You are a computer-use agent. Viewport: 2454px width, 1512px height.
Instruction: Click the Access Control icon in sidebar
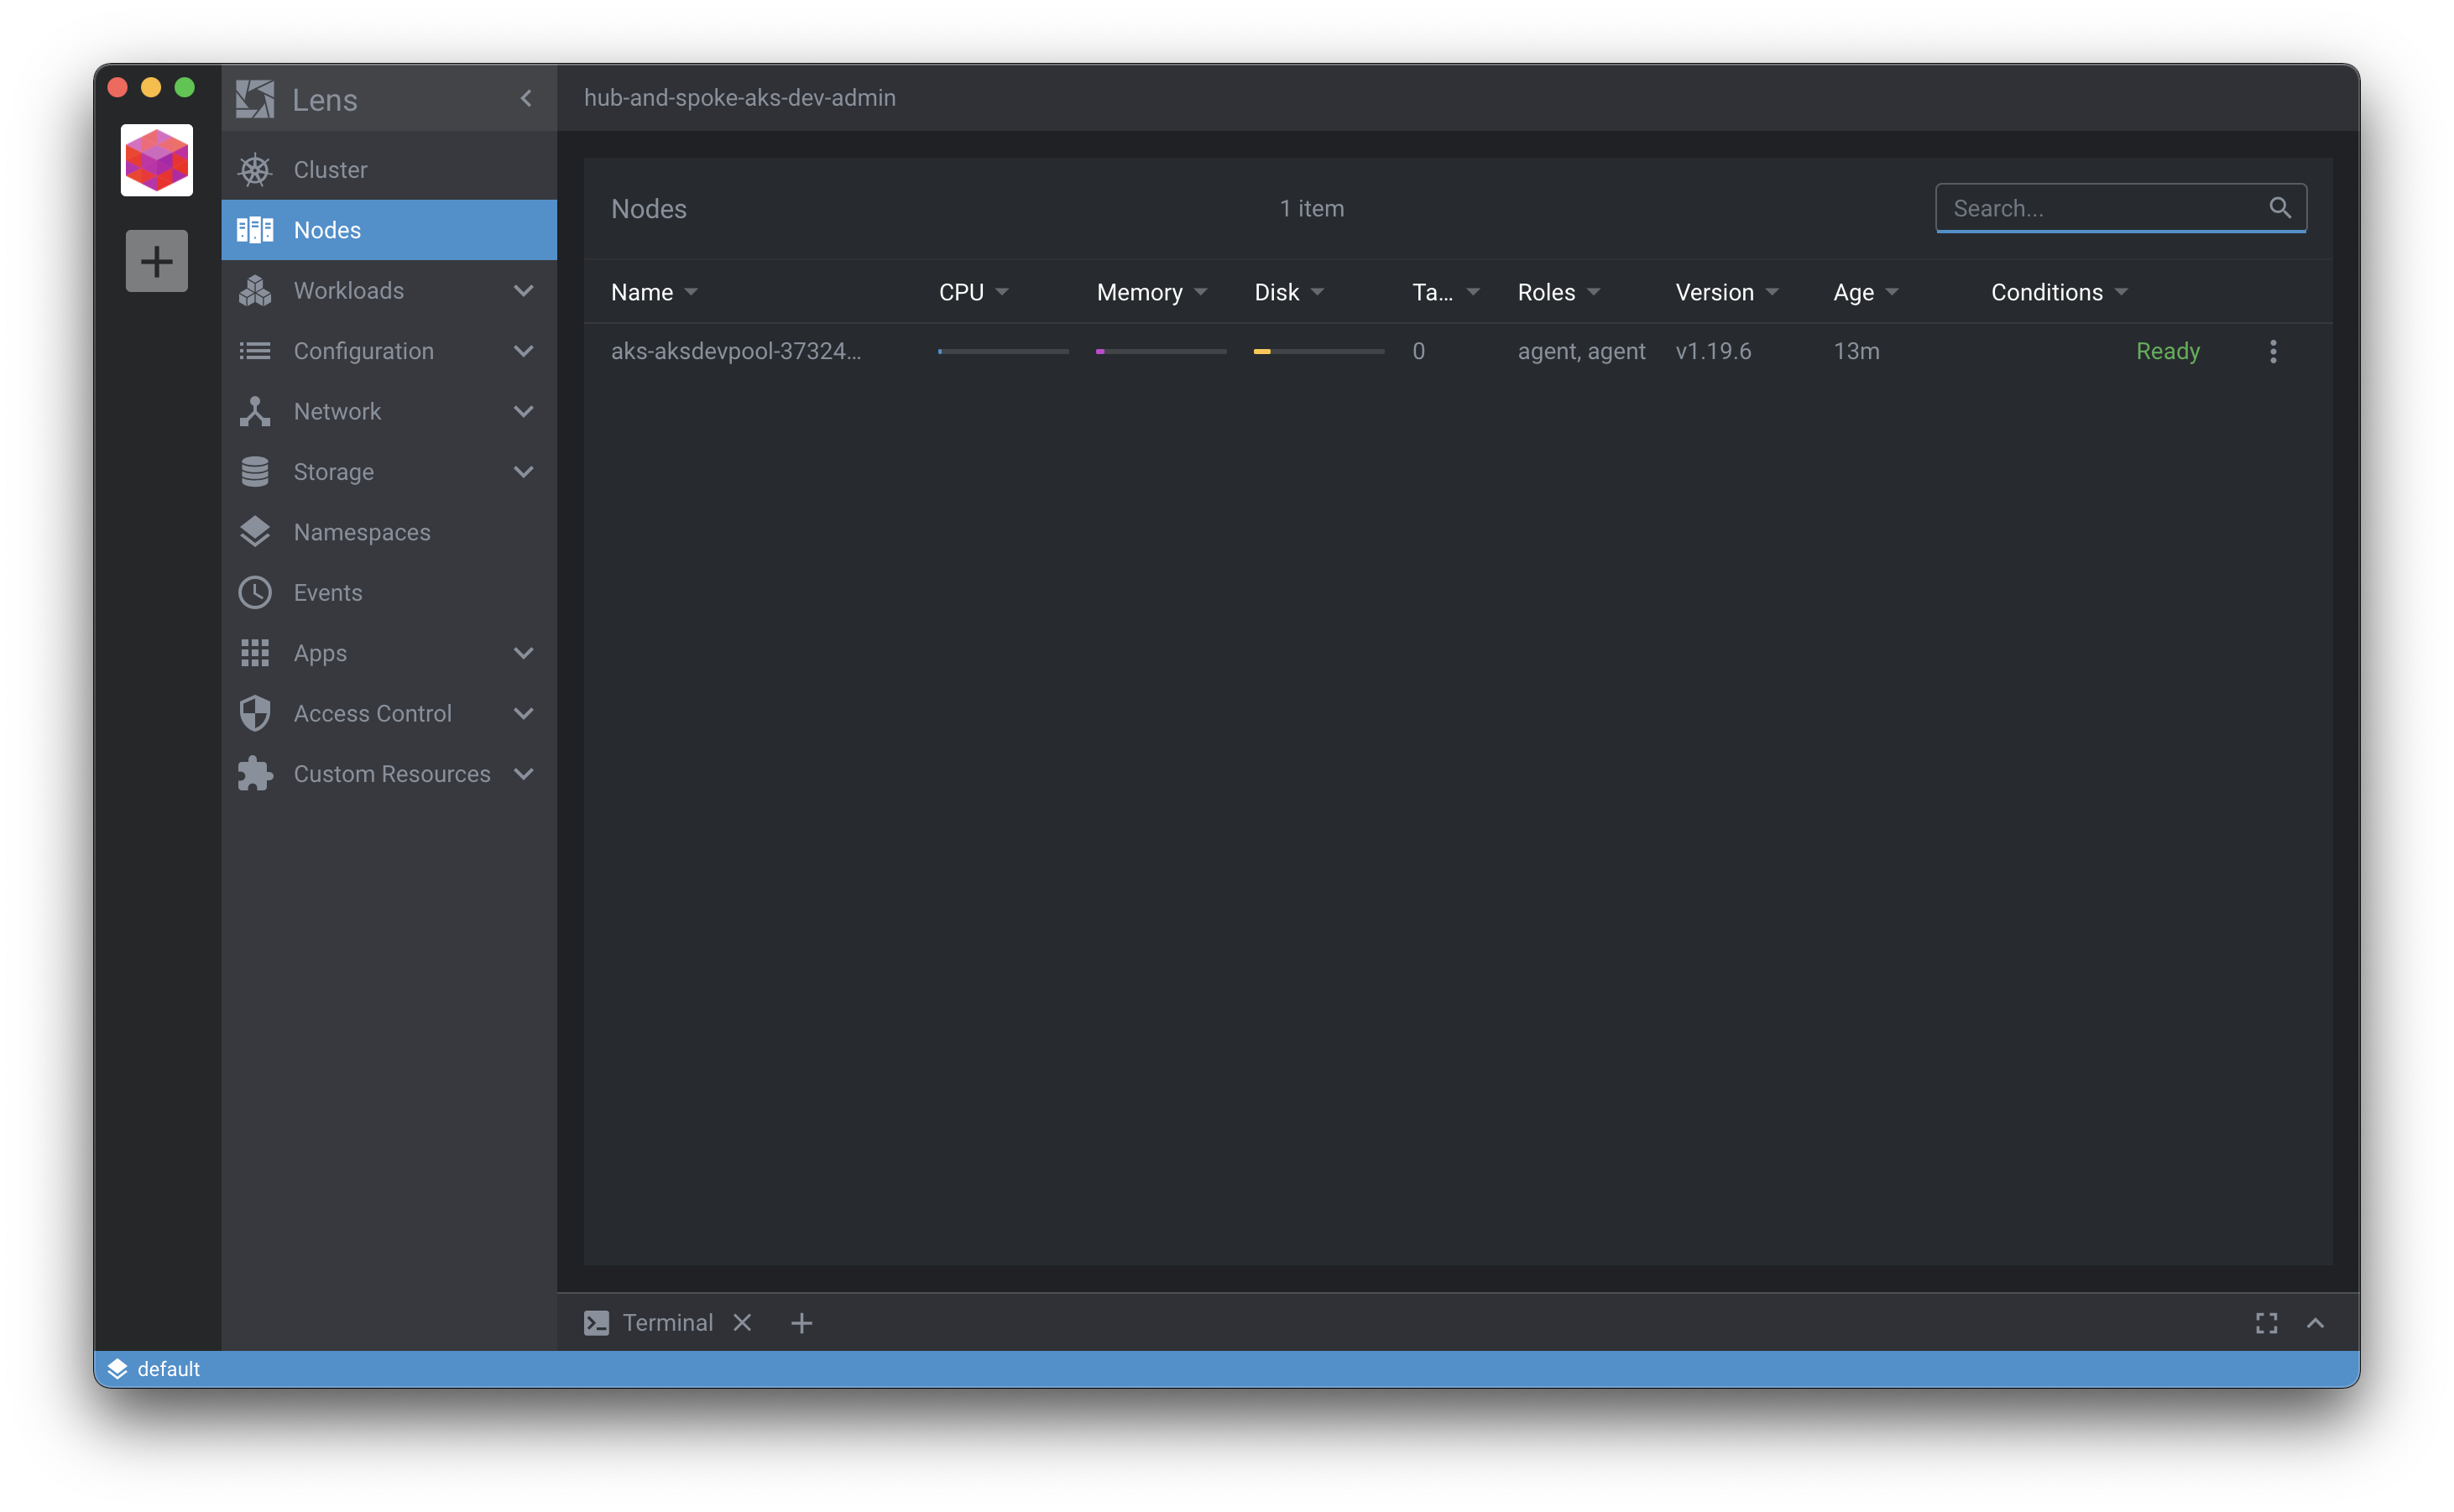[254, 713]
